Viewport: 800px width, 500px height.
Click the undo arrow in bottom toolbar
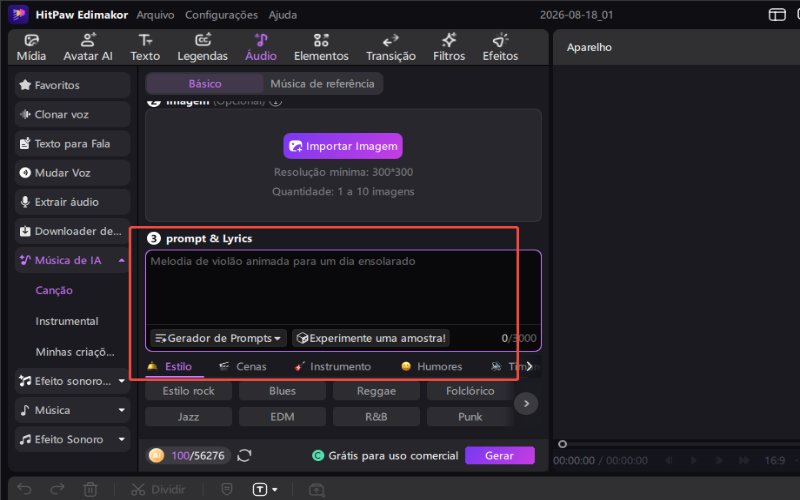[x=24, y=489]
